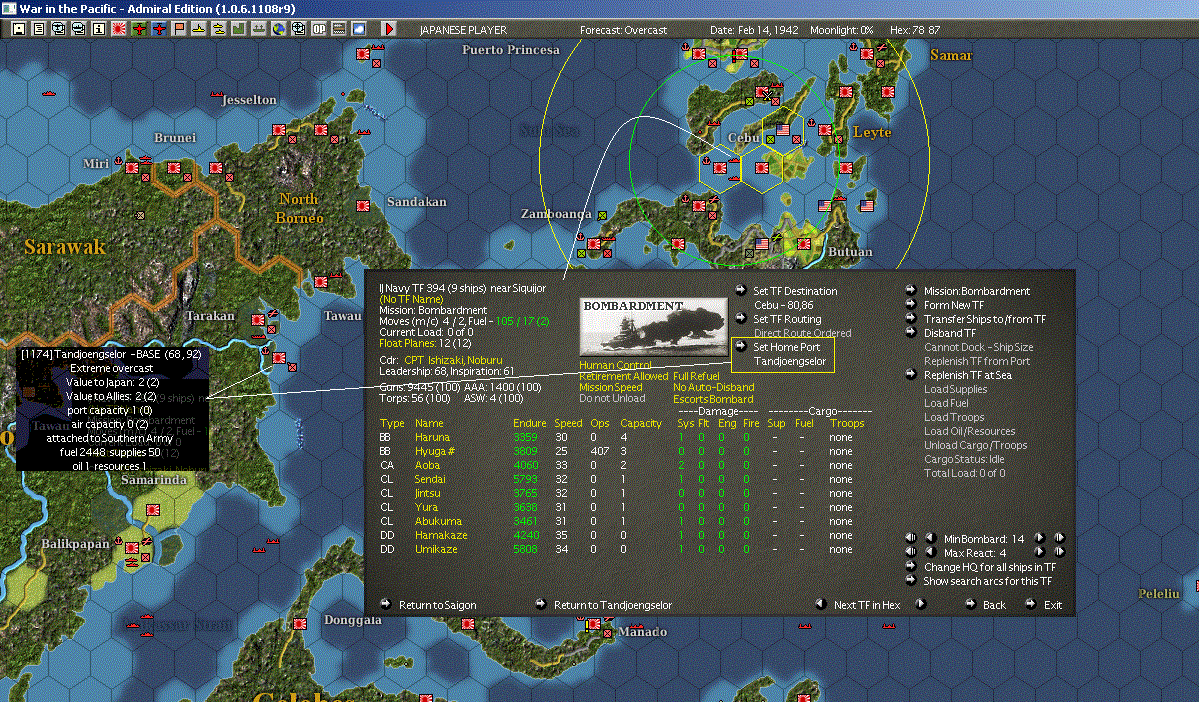Go to next TF in hex arrow
The width and height of the screenshot is (1199, 702).
coord(921,604)
